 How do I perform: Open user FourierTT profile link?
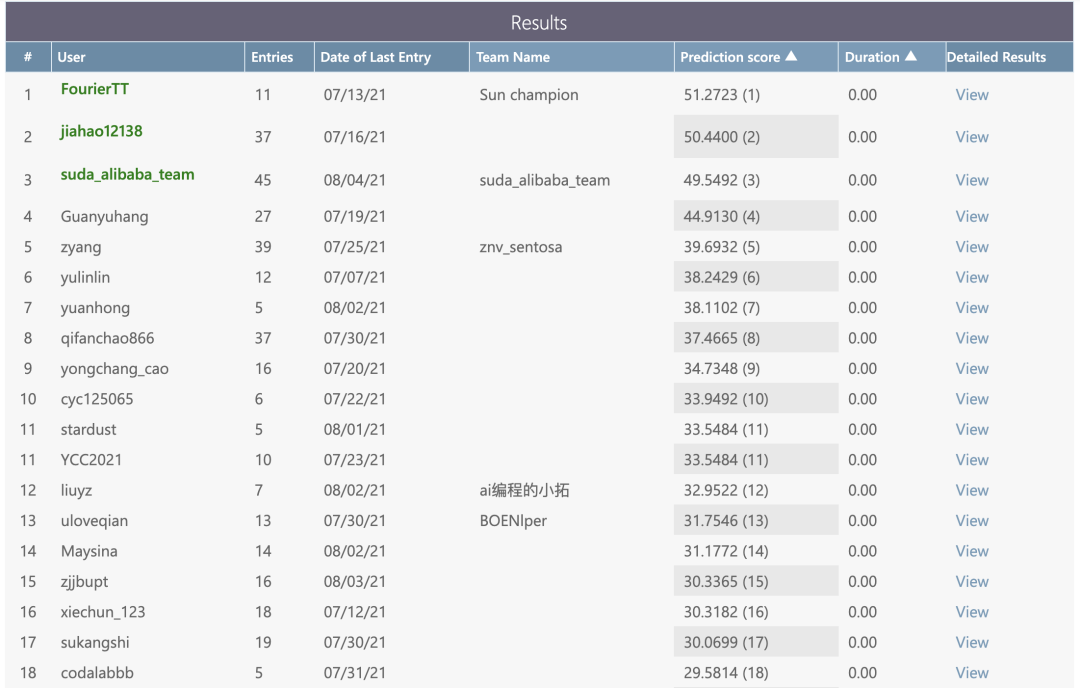click(95, 89)
